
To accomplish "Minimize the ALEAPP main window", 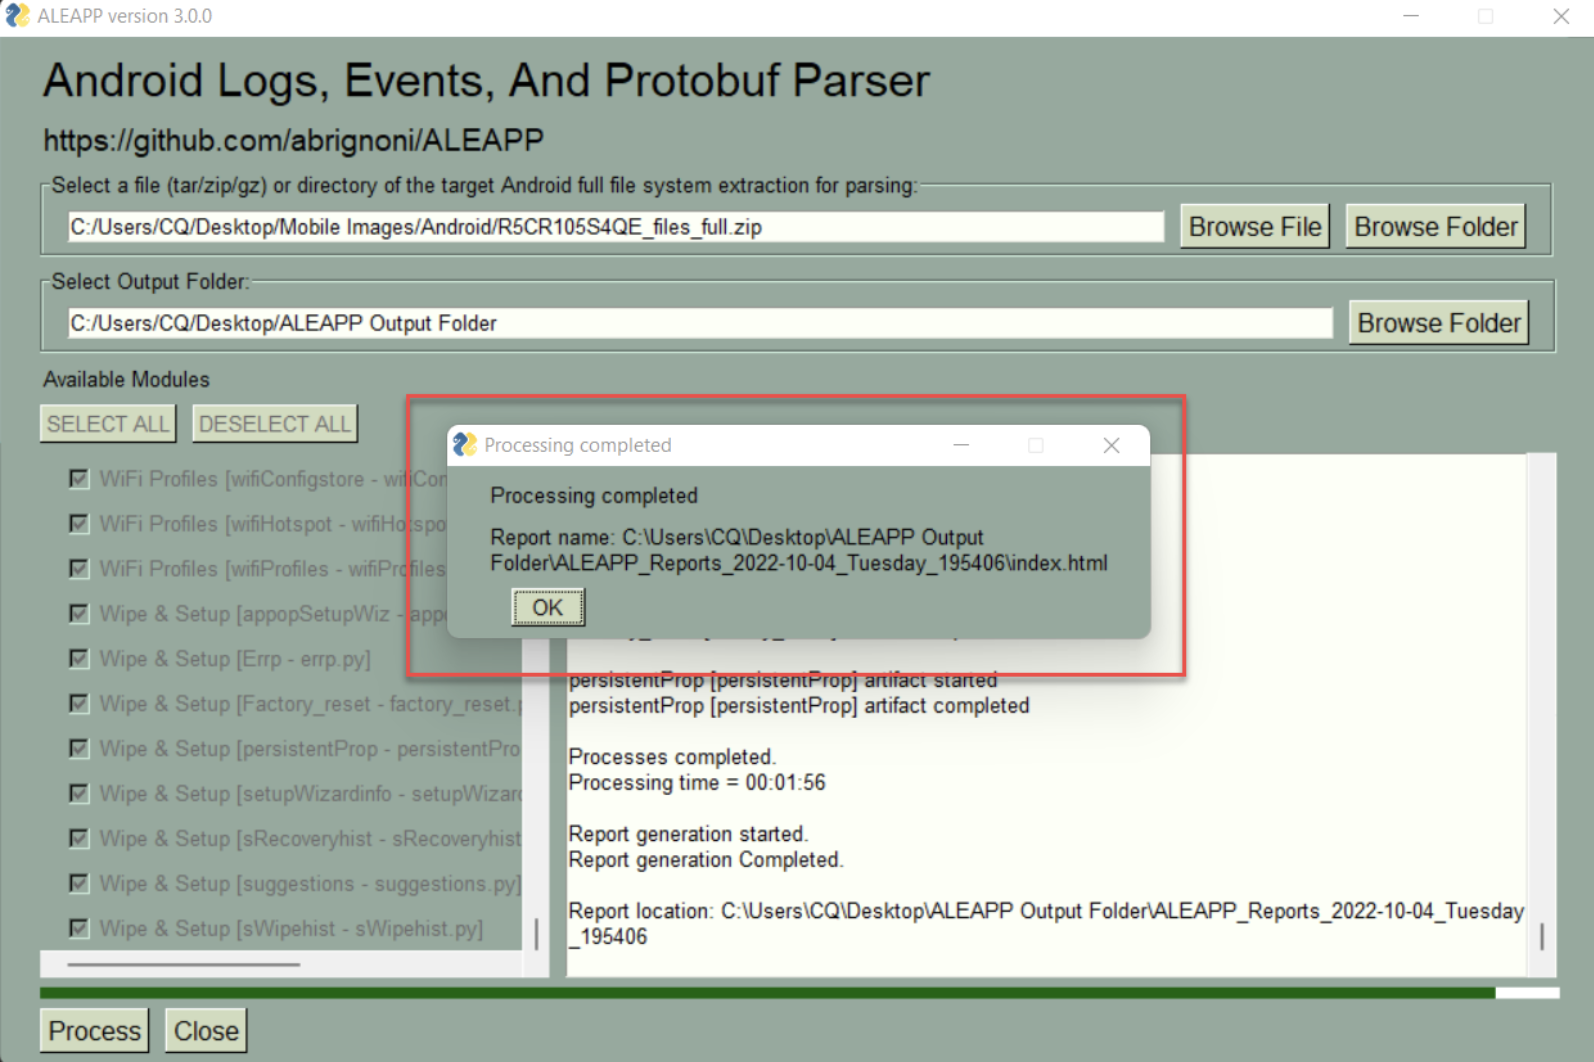I will (x=1411, y=16).
